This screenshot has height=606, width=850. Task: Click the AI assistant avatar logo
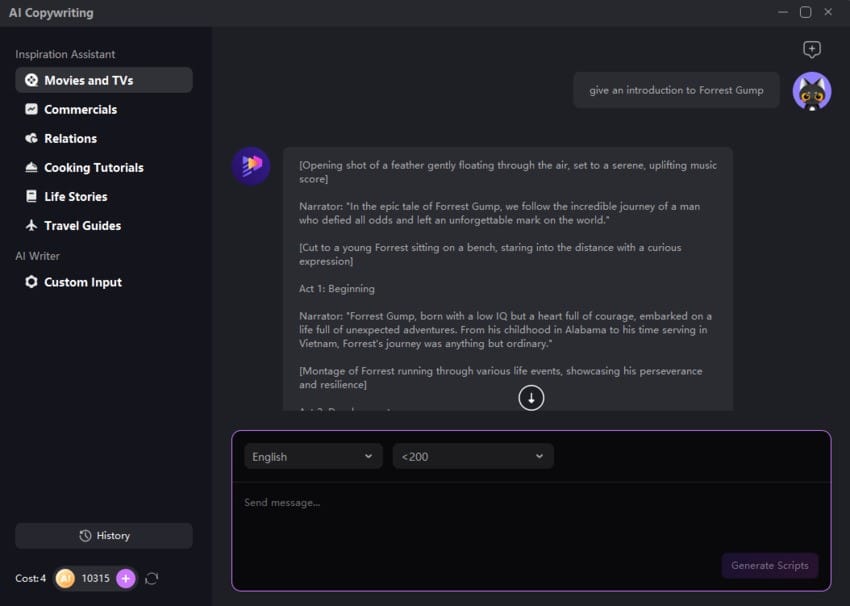250,166
